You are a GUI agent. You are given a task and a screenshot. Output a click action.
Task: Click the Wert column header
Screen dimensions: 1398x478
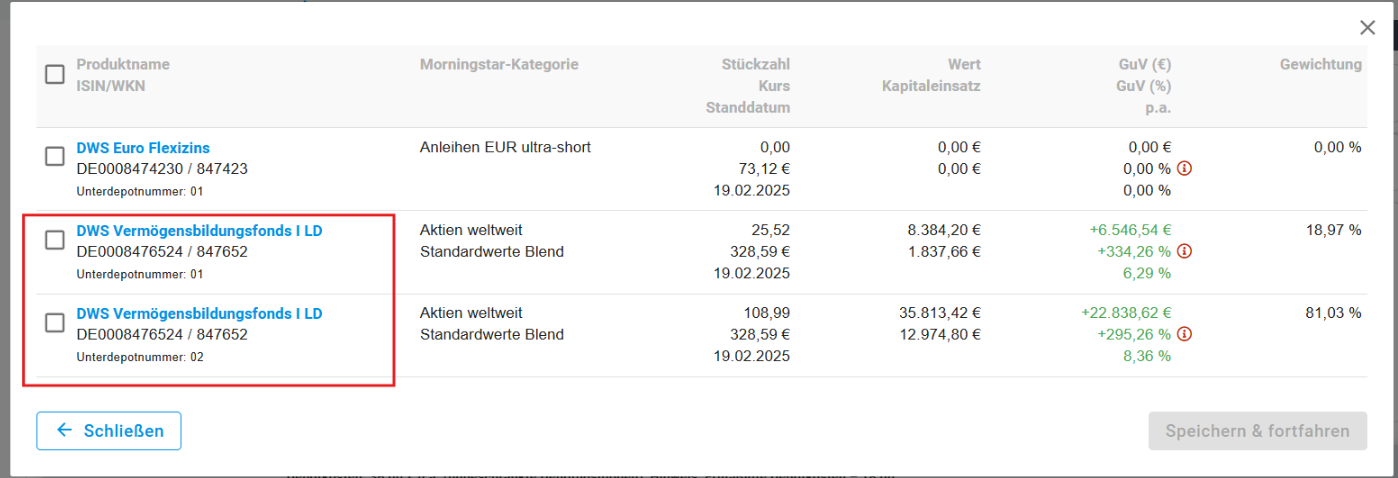click(x=964, y=65)
